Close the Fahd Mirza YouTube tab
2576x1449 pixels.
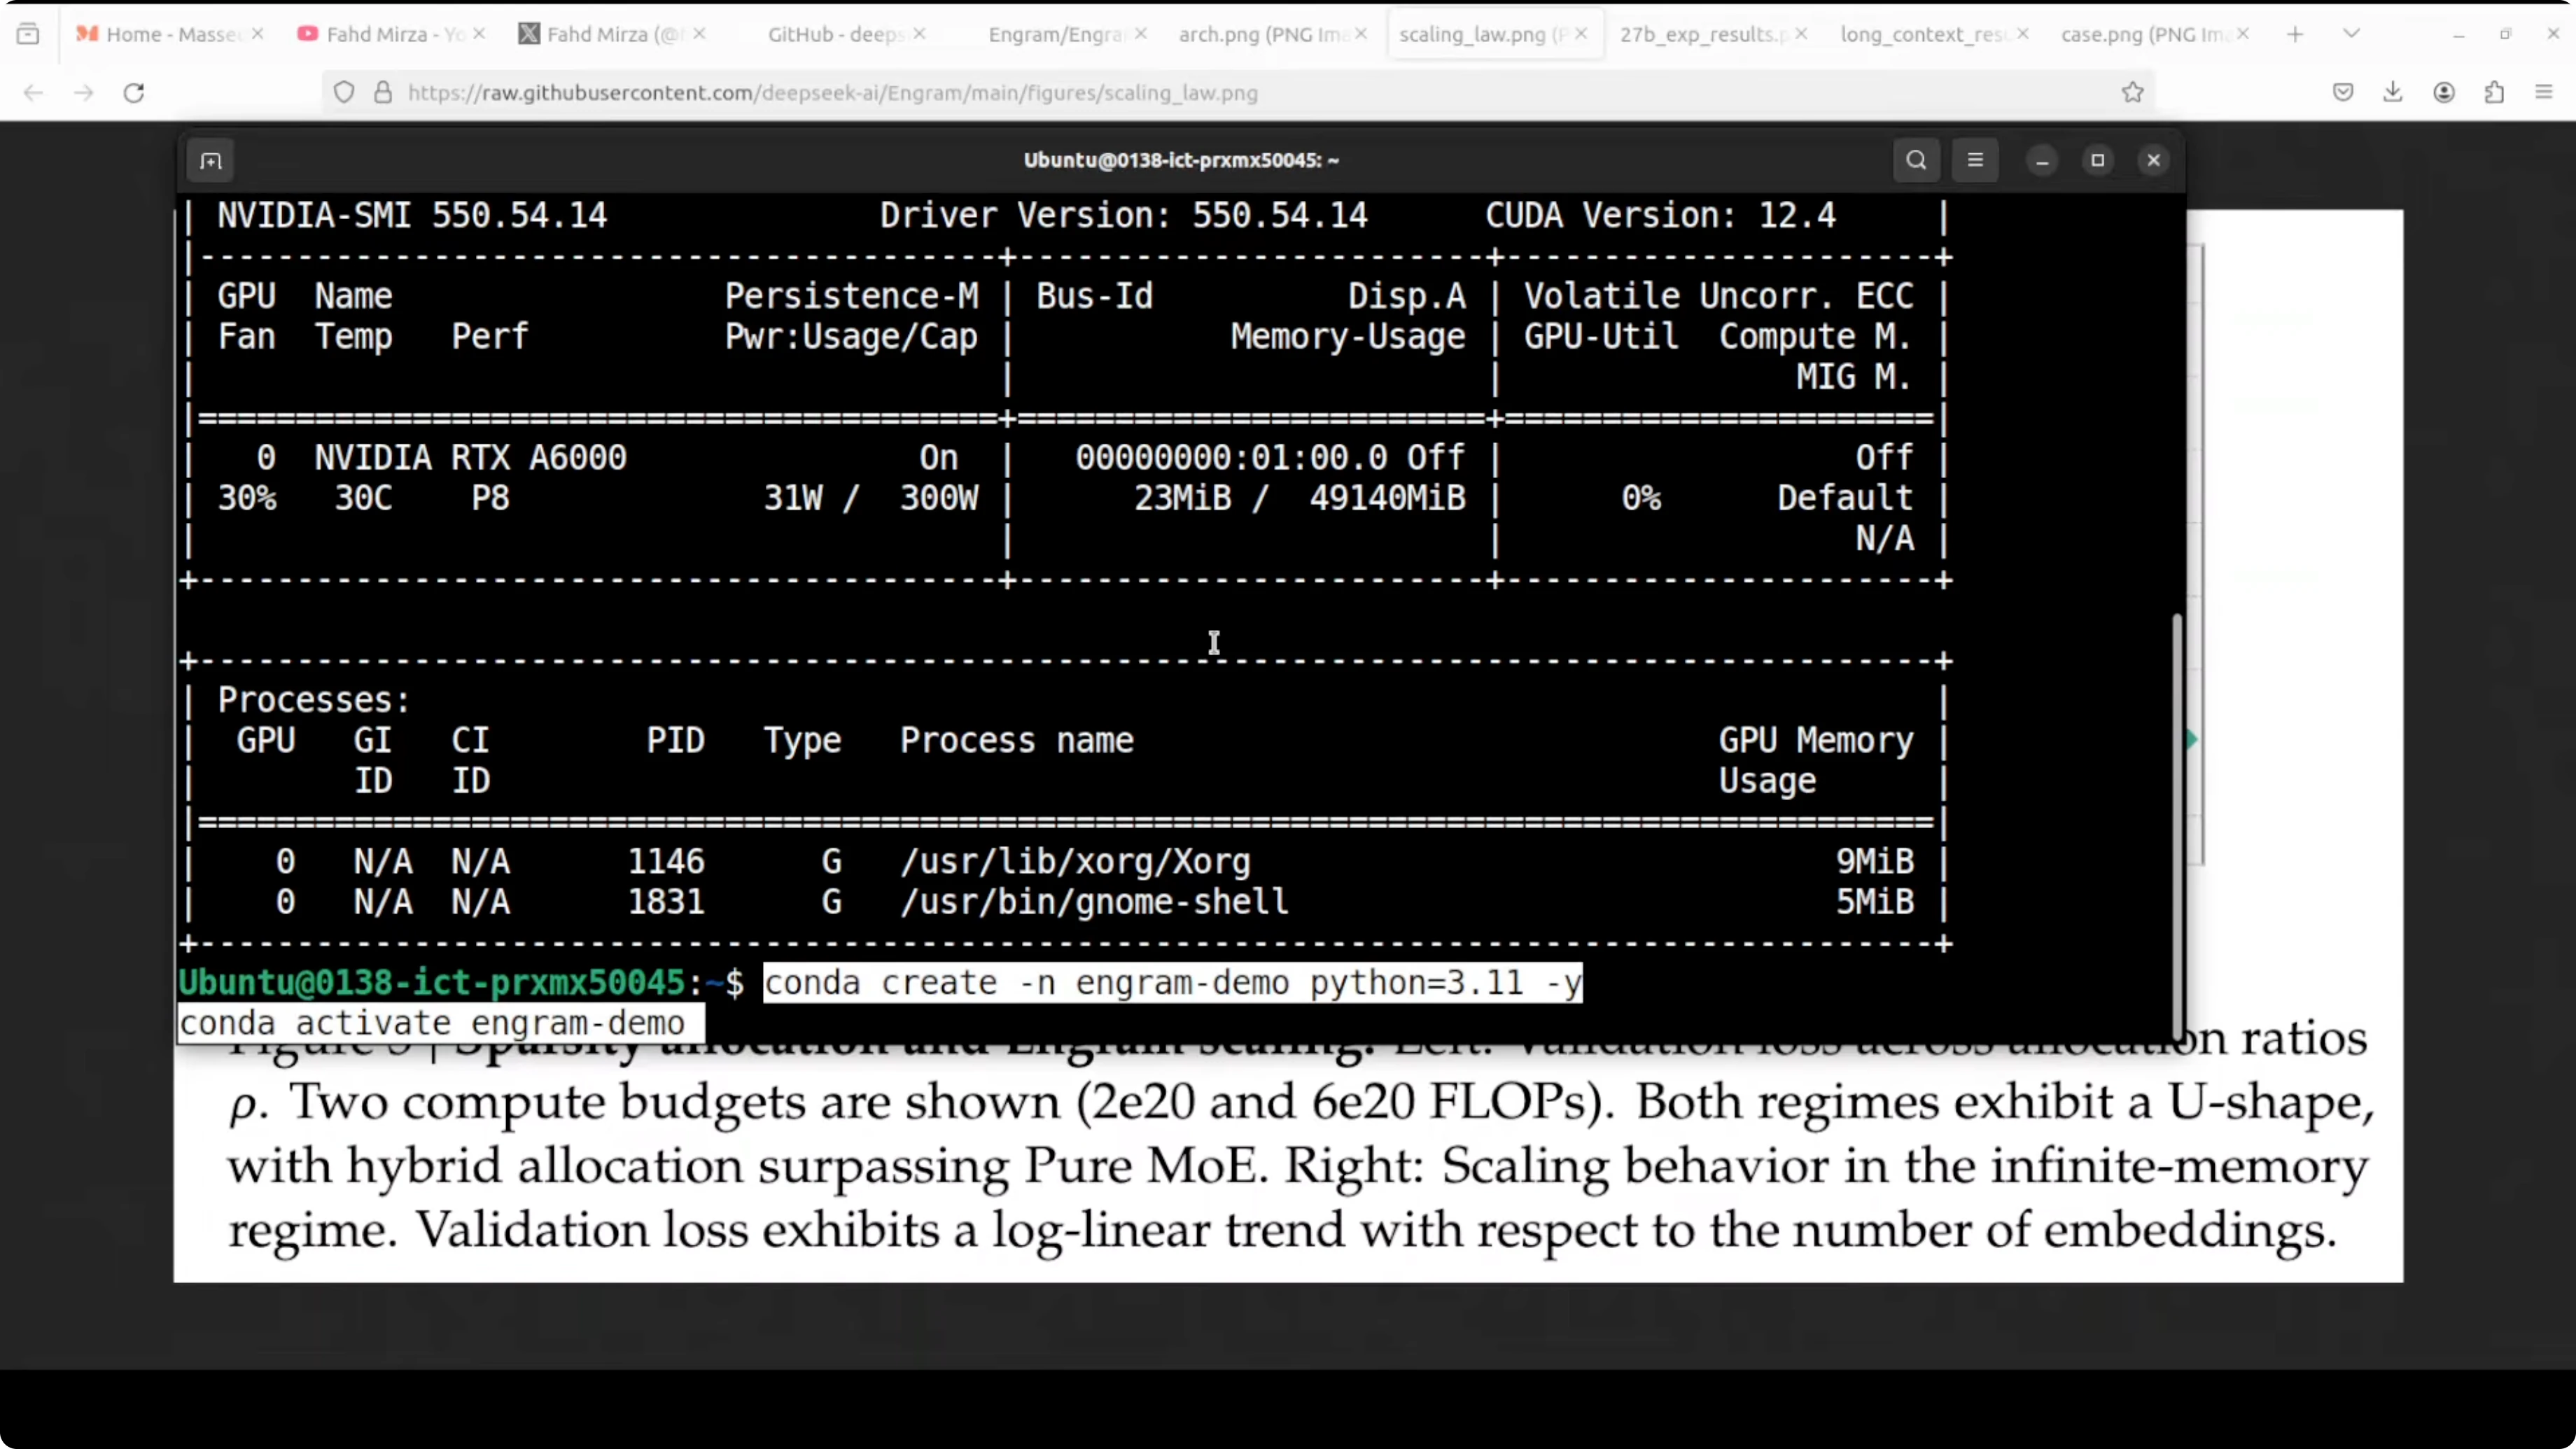pyautogui.click(x=479, y=34)
